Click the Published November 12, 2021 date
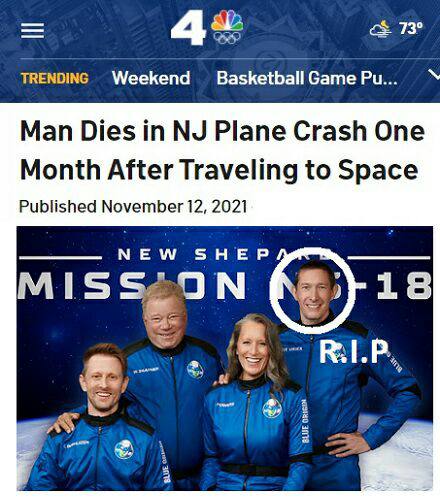 coord(133,206)
